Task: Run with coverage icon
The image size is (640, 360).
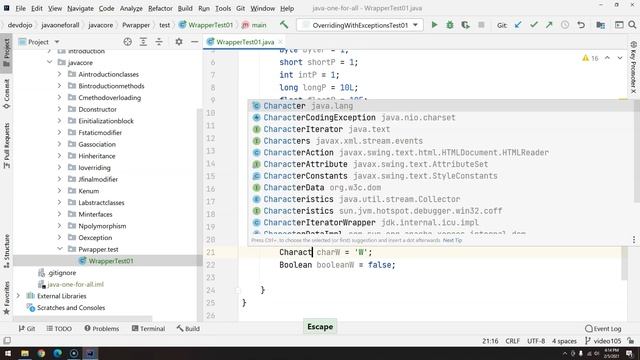Action: tap(465, 25)
